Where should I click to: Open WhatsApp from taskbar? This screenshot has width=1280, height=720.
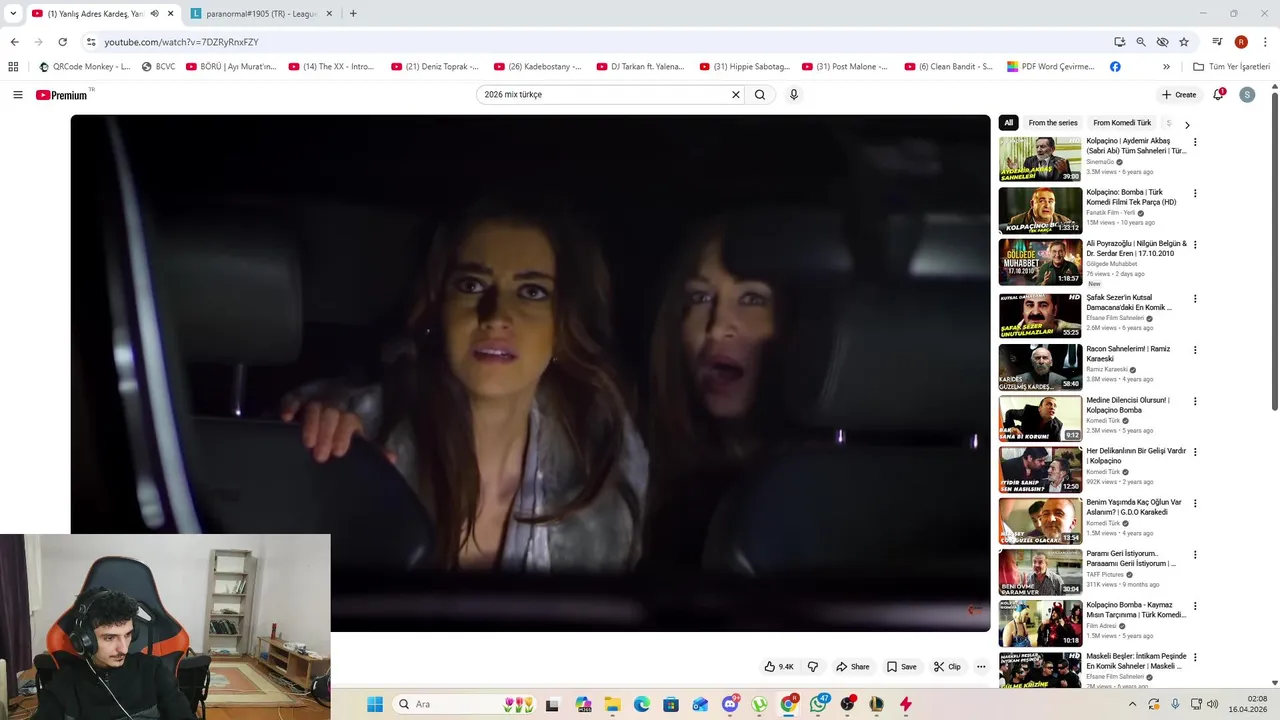coord(818,704)
